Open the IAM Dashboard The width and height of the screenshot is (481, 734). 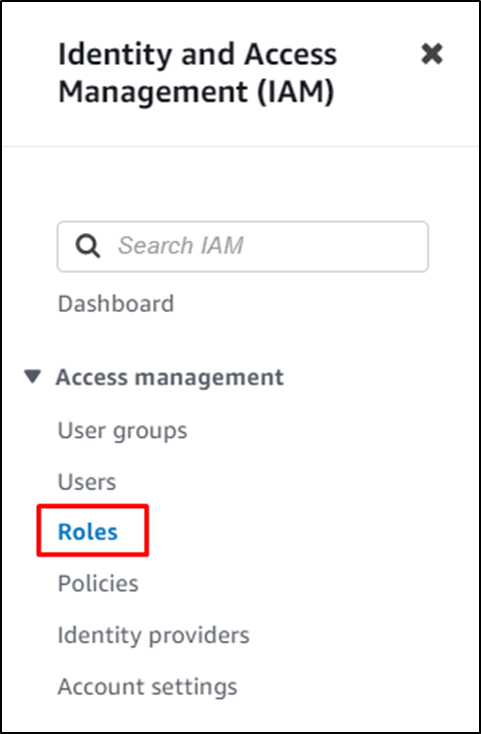point(116,304)
